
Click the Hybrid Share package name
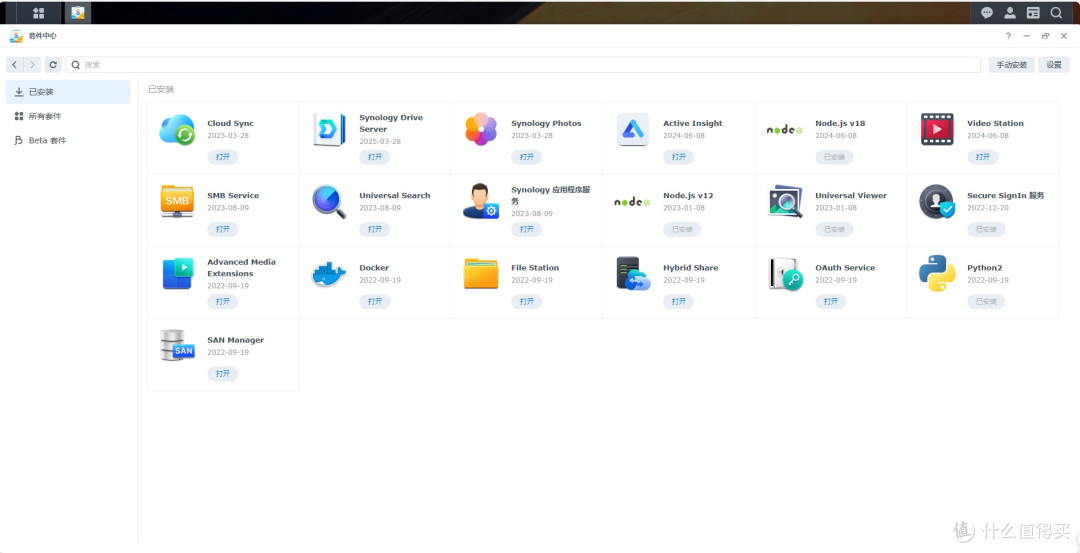(x=690, y=268)
